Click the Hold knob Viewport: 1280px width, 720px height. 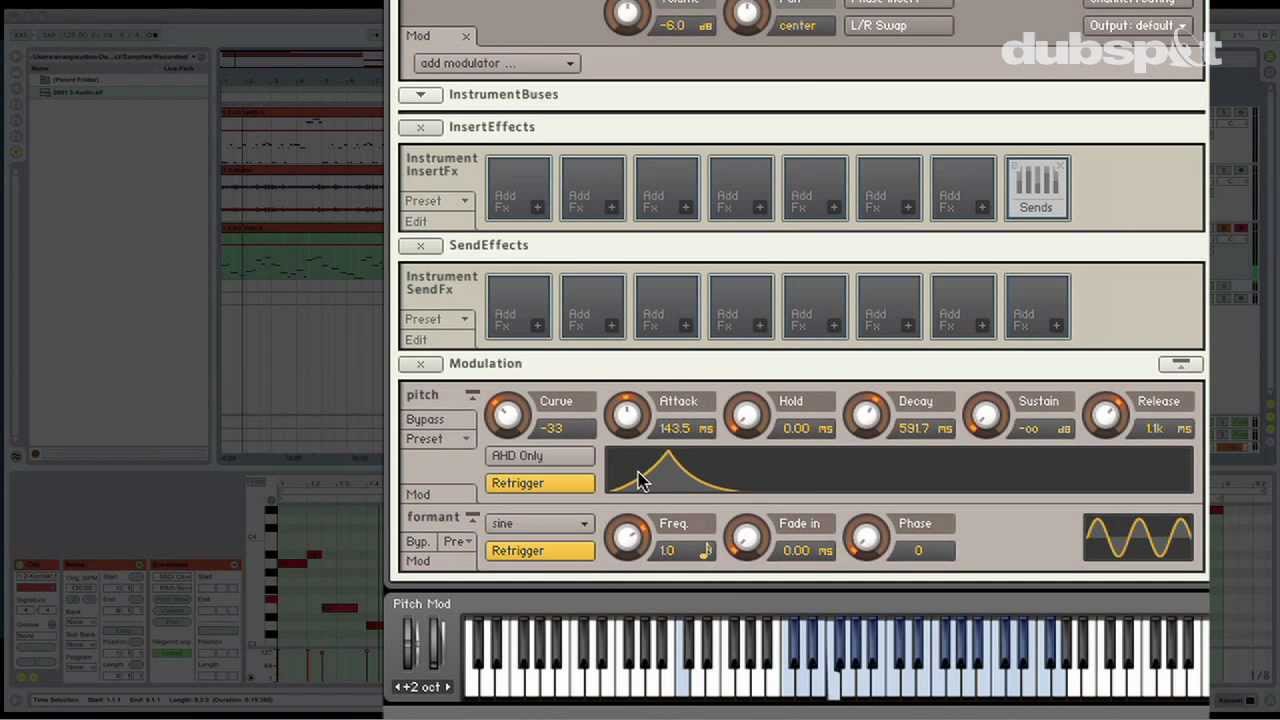746,416
